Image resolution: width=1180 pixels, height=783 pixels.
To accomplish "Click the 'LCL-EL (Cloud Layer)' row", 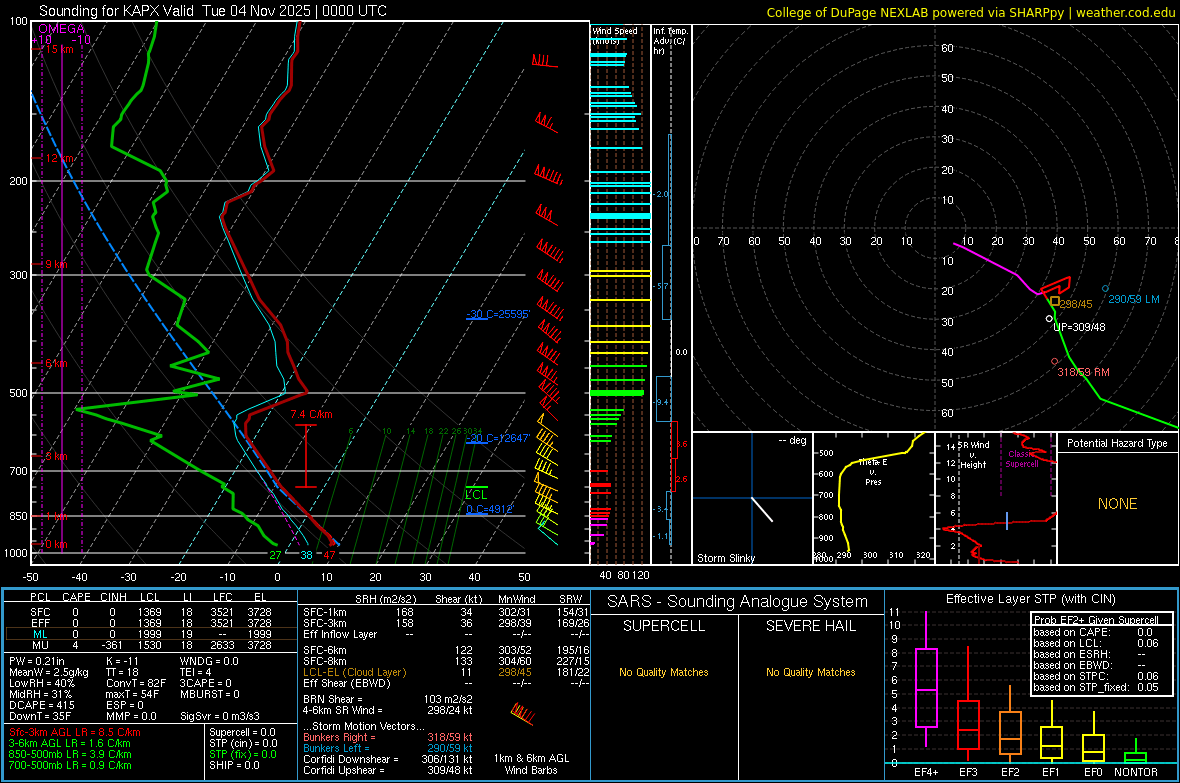I will click(444, 672).
